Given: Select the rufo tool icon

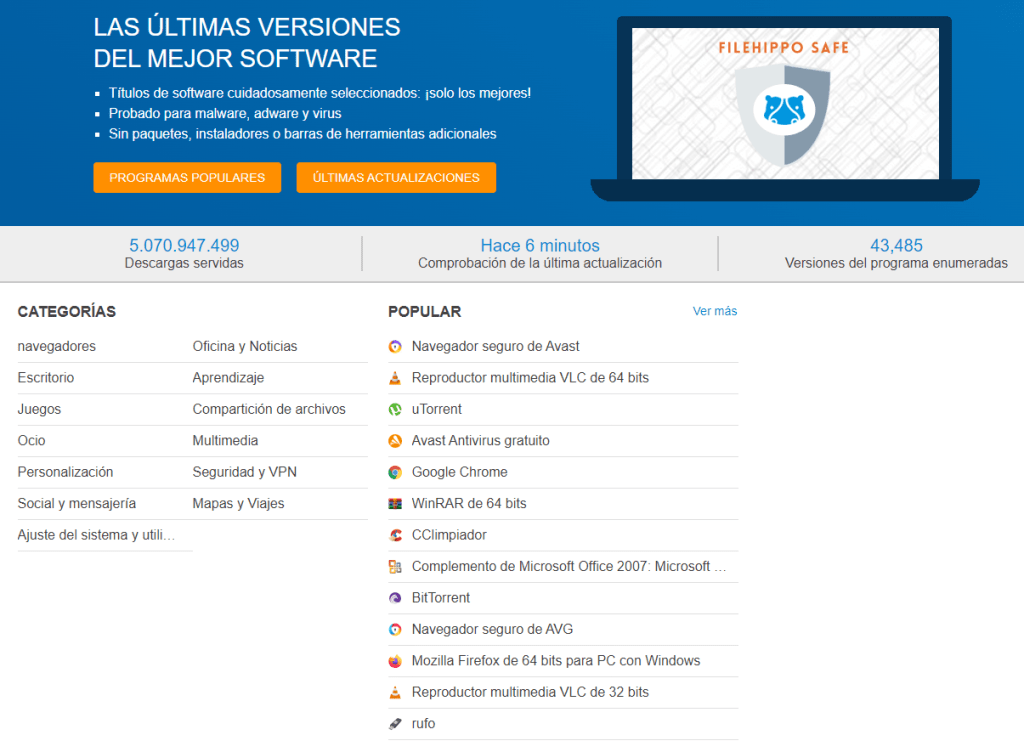Looking at the screenshot, I should (x=396, y=723).
